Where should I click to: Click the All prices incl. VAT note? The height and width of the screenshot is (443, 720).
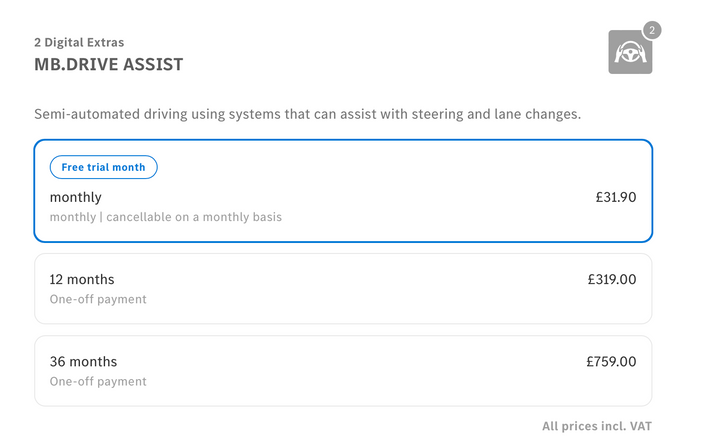tap(596, 427)
